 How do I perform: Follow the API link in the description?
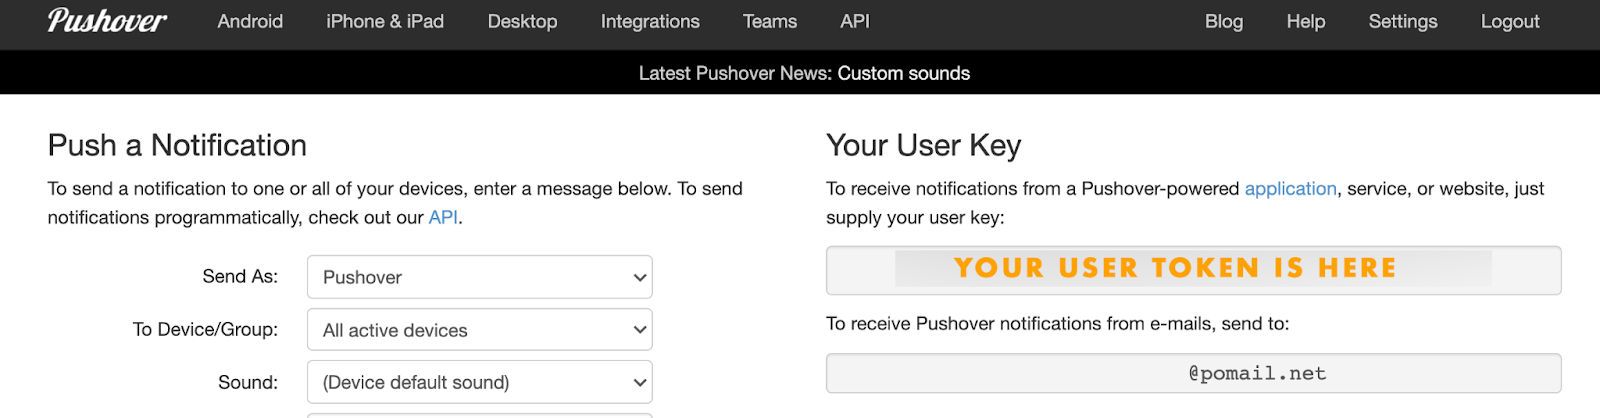click(443, 217)
